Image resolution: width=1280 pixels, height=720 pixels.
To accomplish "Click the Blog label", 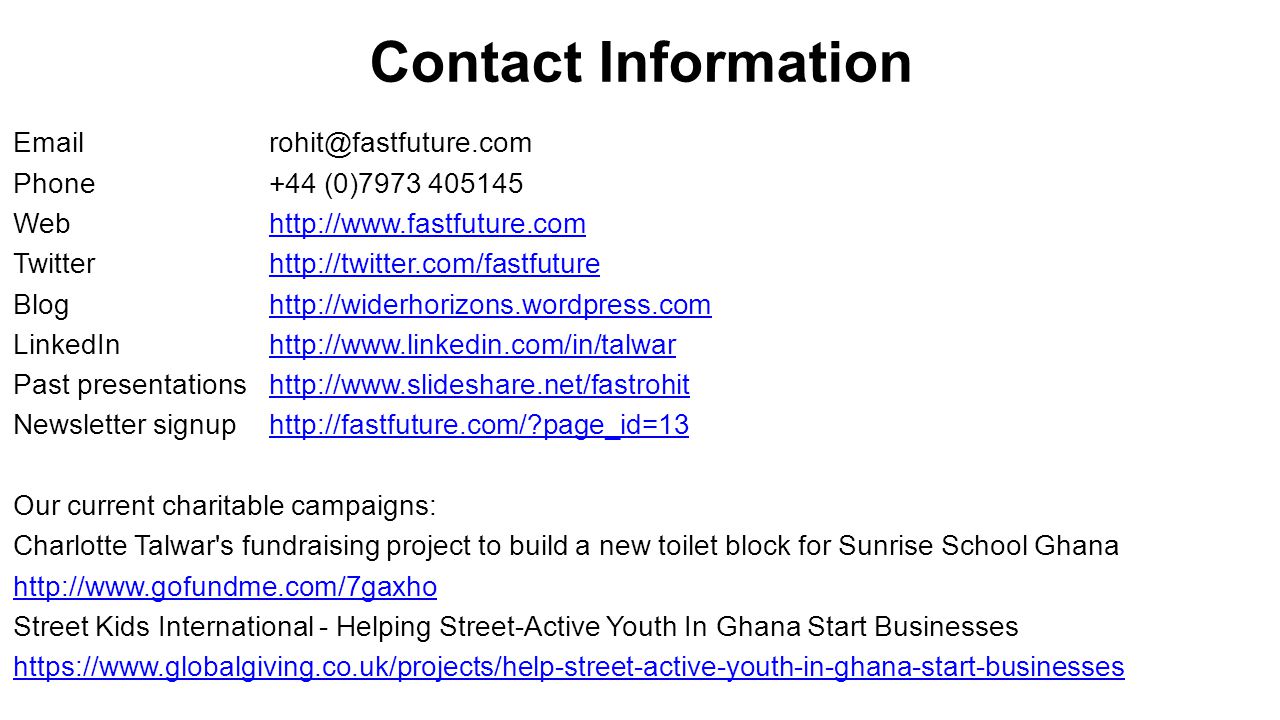I will click(x=41, y=305).
